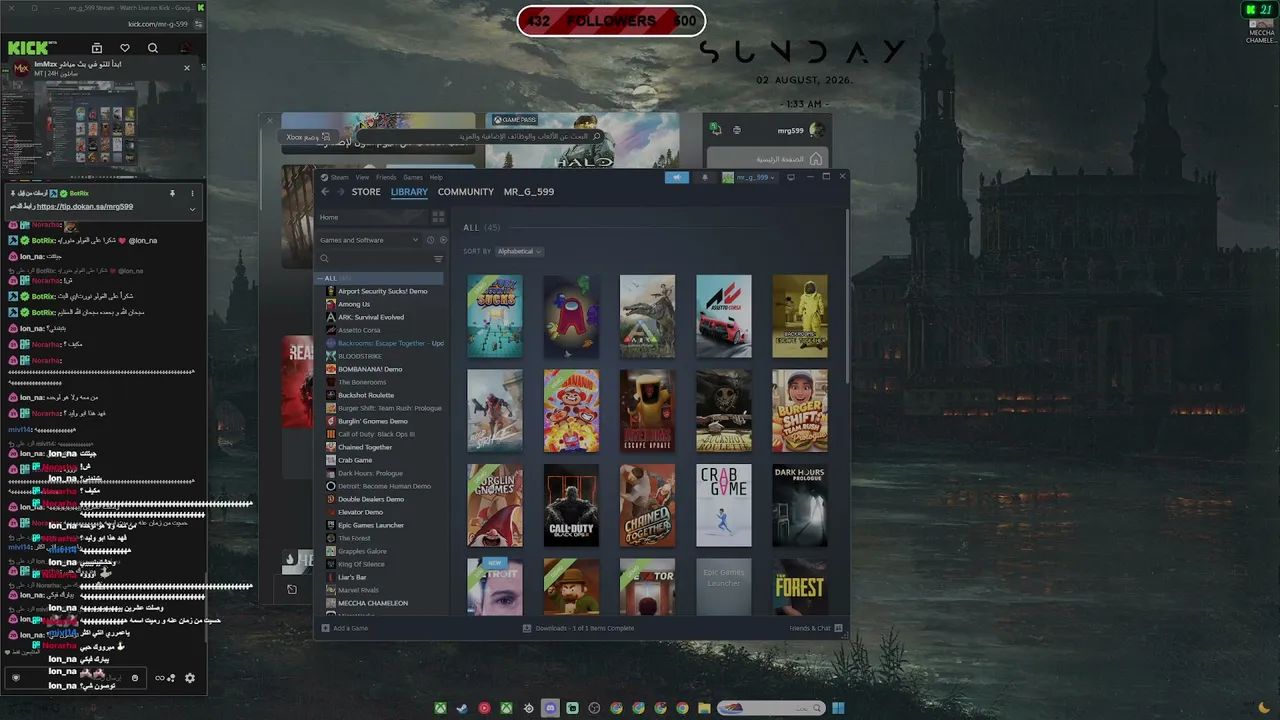Open File Explorer from the taskbar
This screenshot has width=1280, height=720.
[704, 709]
